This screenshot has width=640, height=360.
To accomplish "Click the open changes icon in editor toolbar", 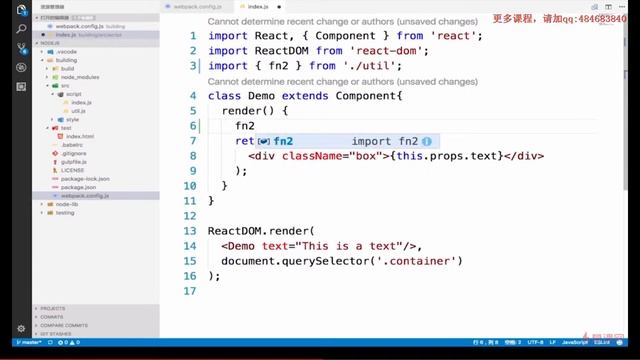I will [595, 7].
